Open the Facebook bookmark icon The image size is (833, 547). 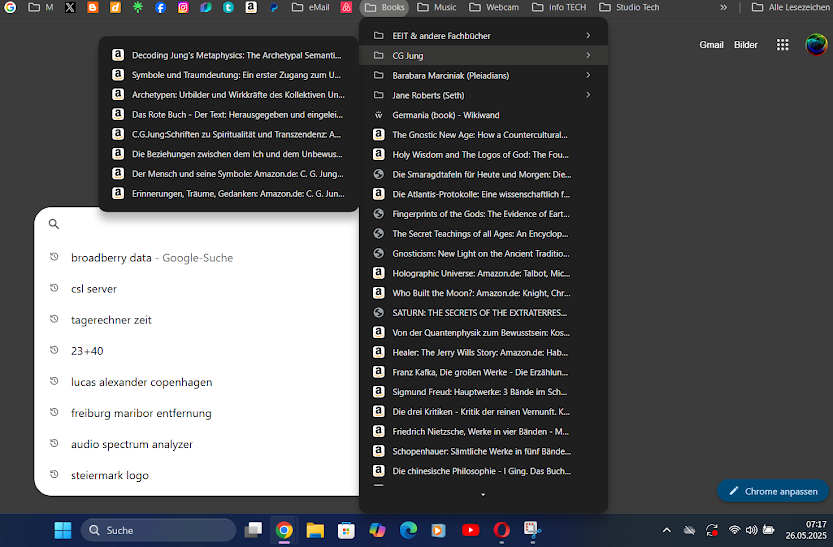(x=160, y=7)
